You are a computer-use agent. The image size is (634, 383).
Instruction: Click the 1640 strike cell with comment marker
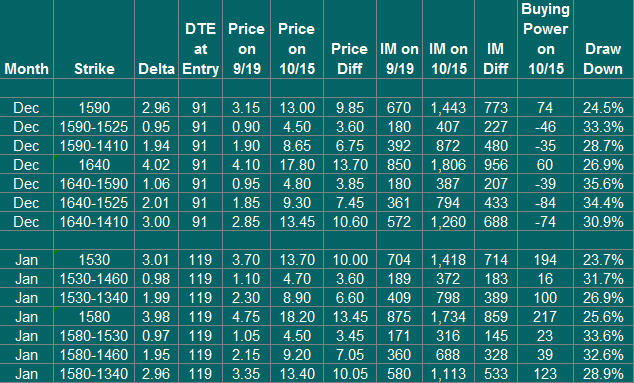coord(94,165)
